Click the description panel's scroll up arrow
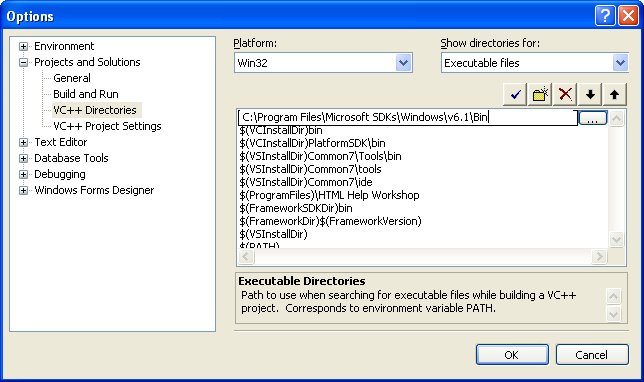The width and height of the screenshot is (644, 382). click(x=614, y=296)
